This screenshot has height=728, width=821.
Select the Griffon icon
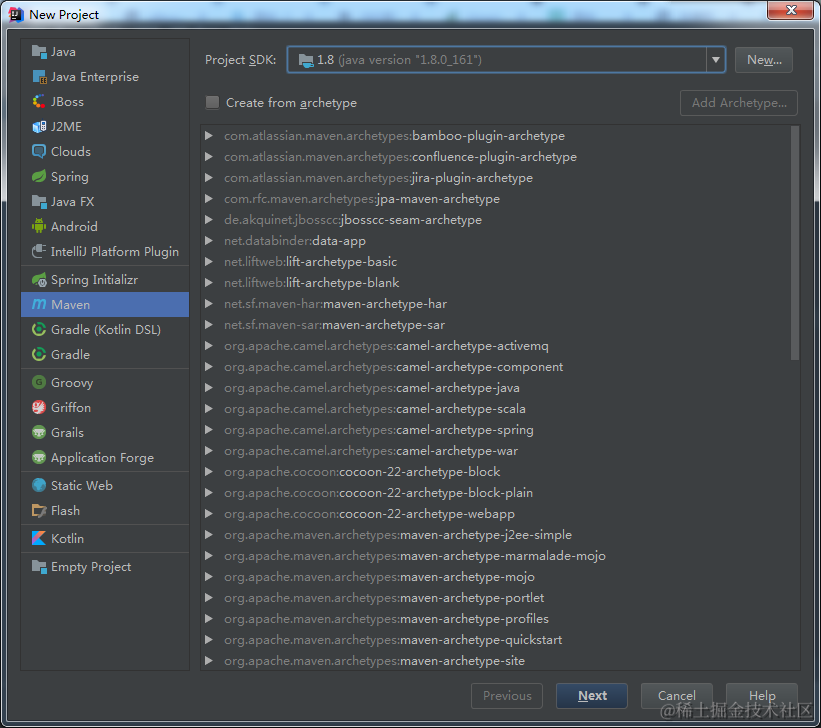[39, 407]
